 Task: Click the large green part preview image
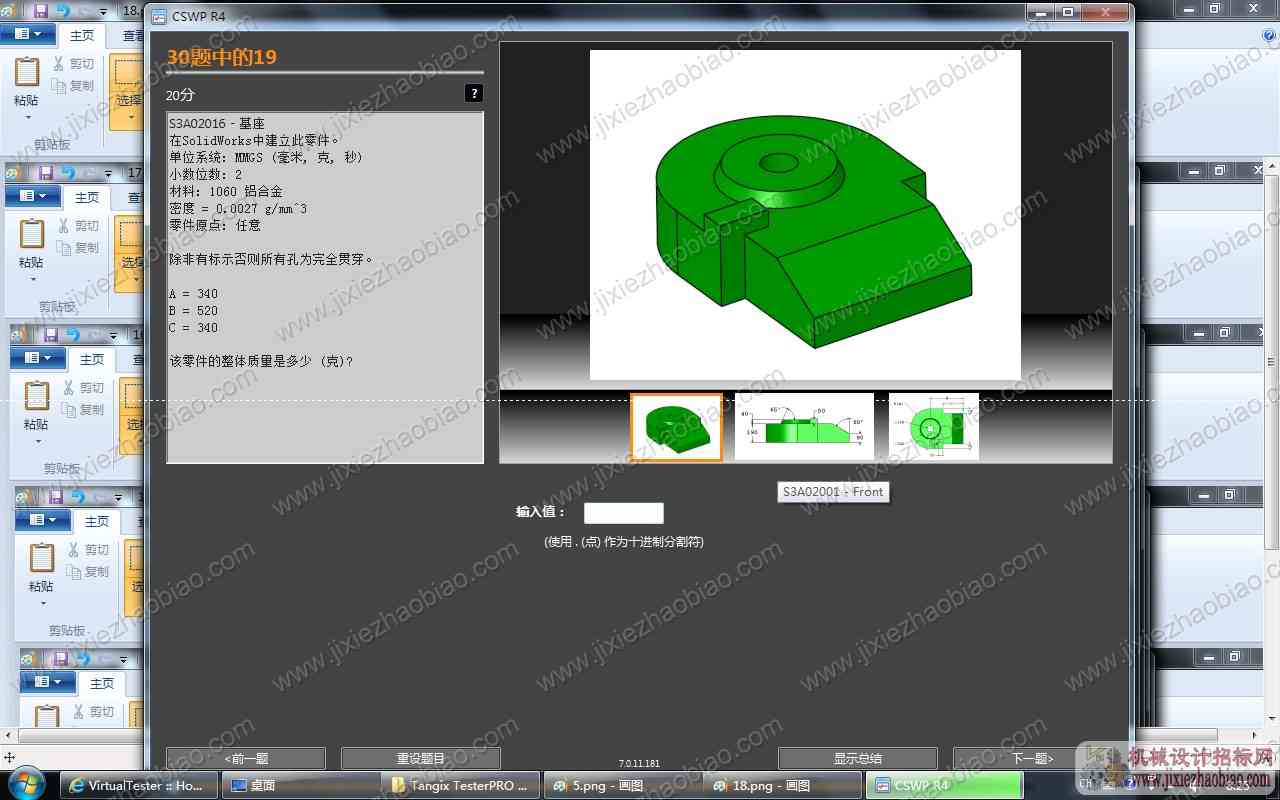805,215
